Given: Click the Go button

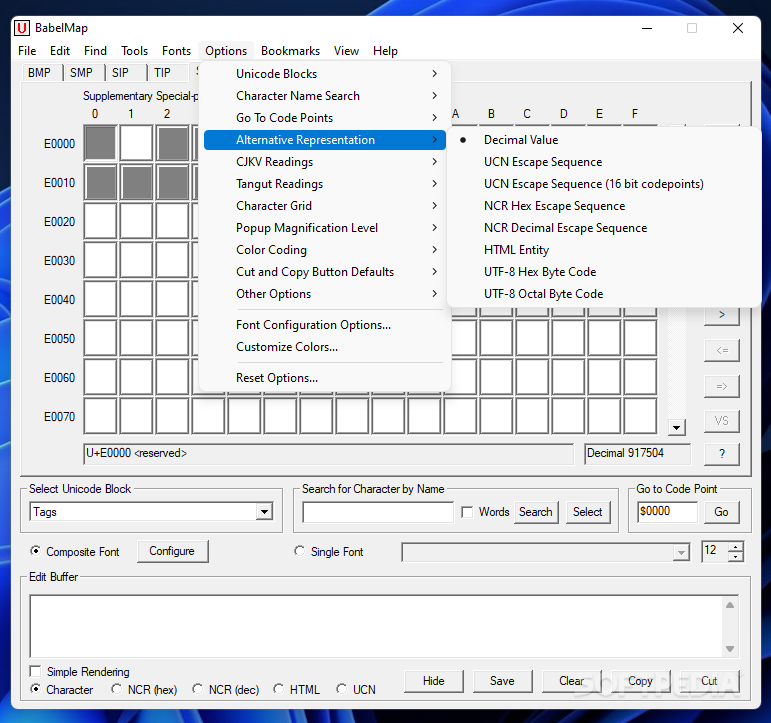Looking at the screenshot, I should pyautogui.click(x=721, y=512).
